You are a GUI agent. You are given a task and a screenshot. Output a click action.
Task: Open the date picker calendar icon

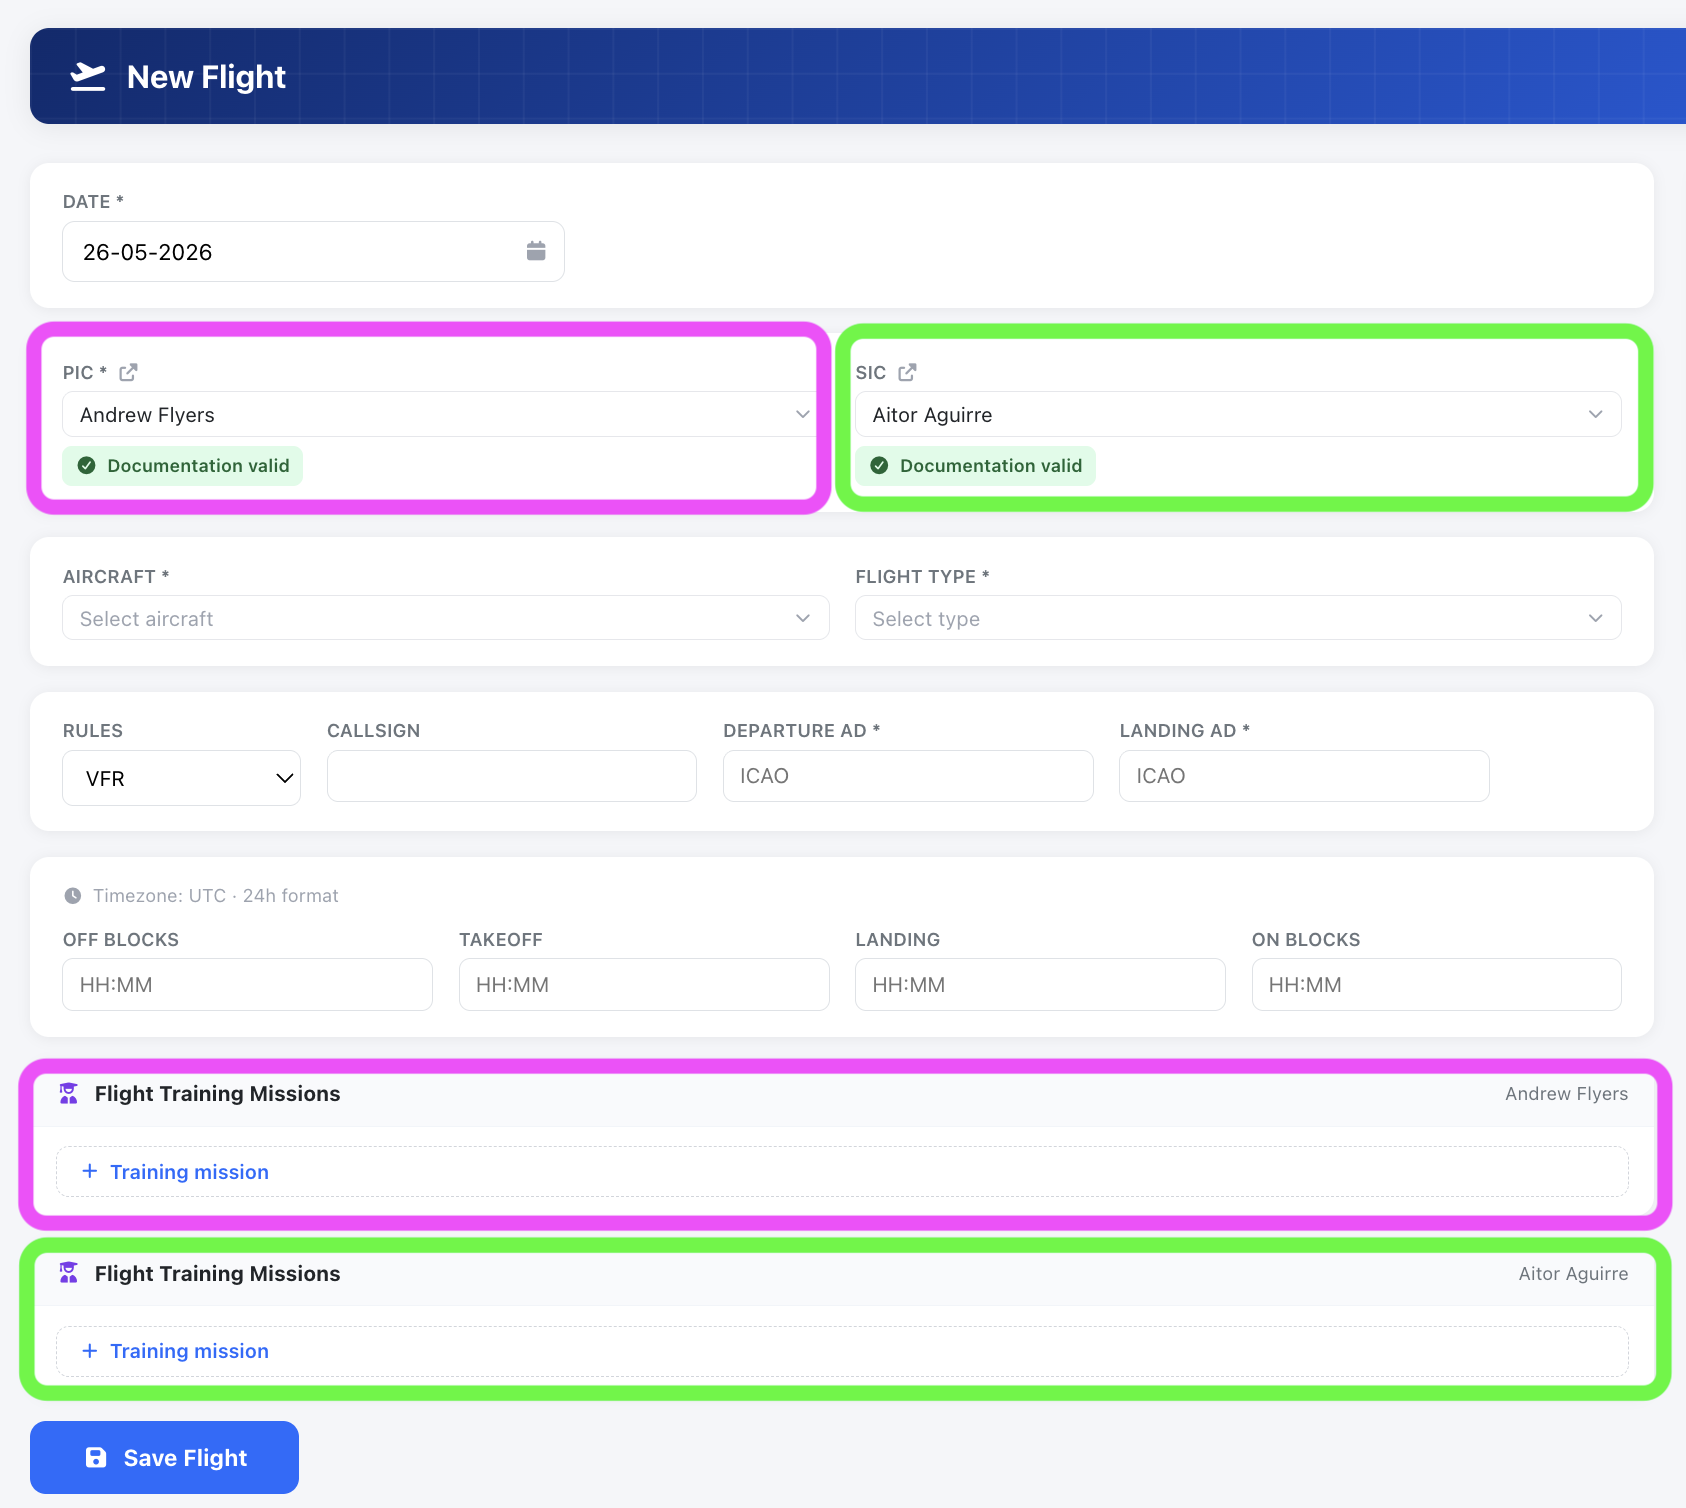536,251
